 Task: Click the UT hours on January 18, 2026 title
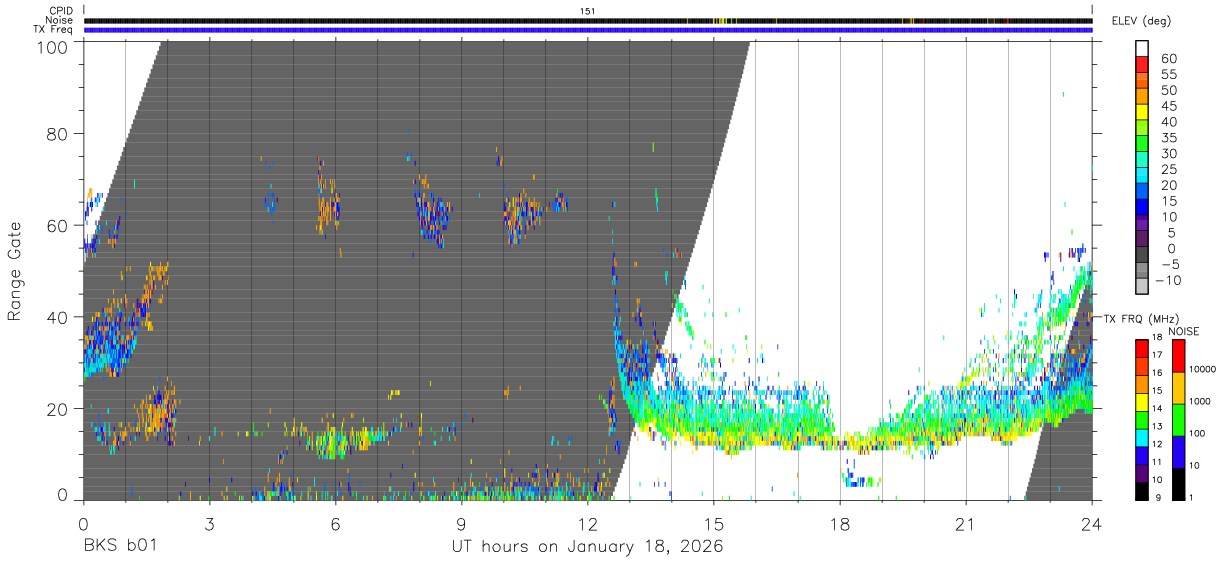pyautogui.click(x=587, y=547)
